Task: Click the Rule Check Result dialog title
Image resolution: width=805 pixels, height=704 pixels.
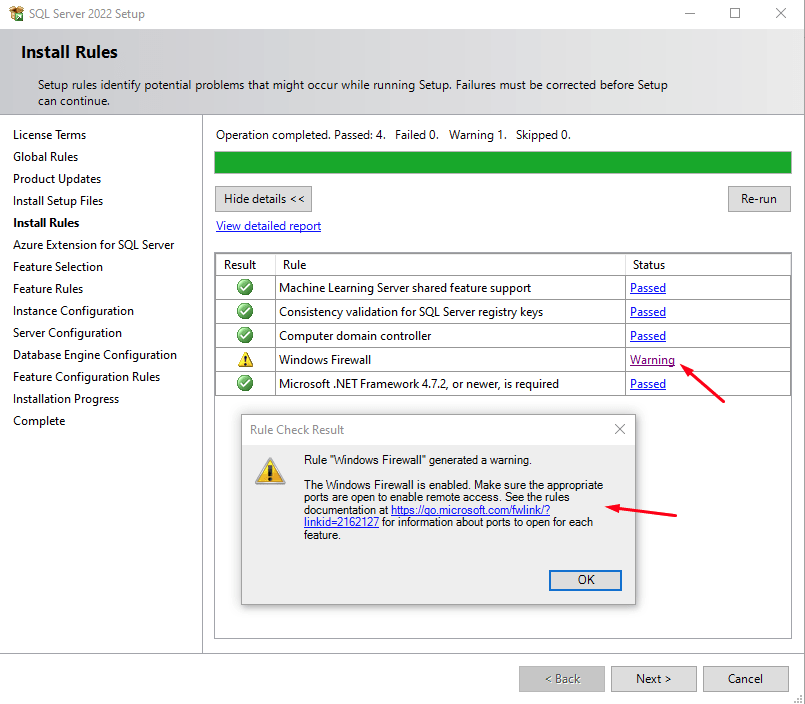Action: (297, 430)
